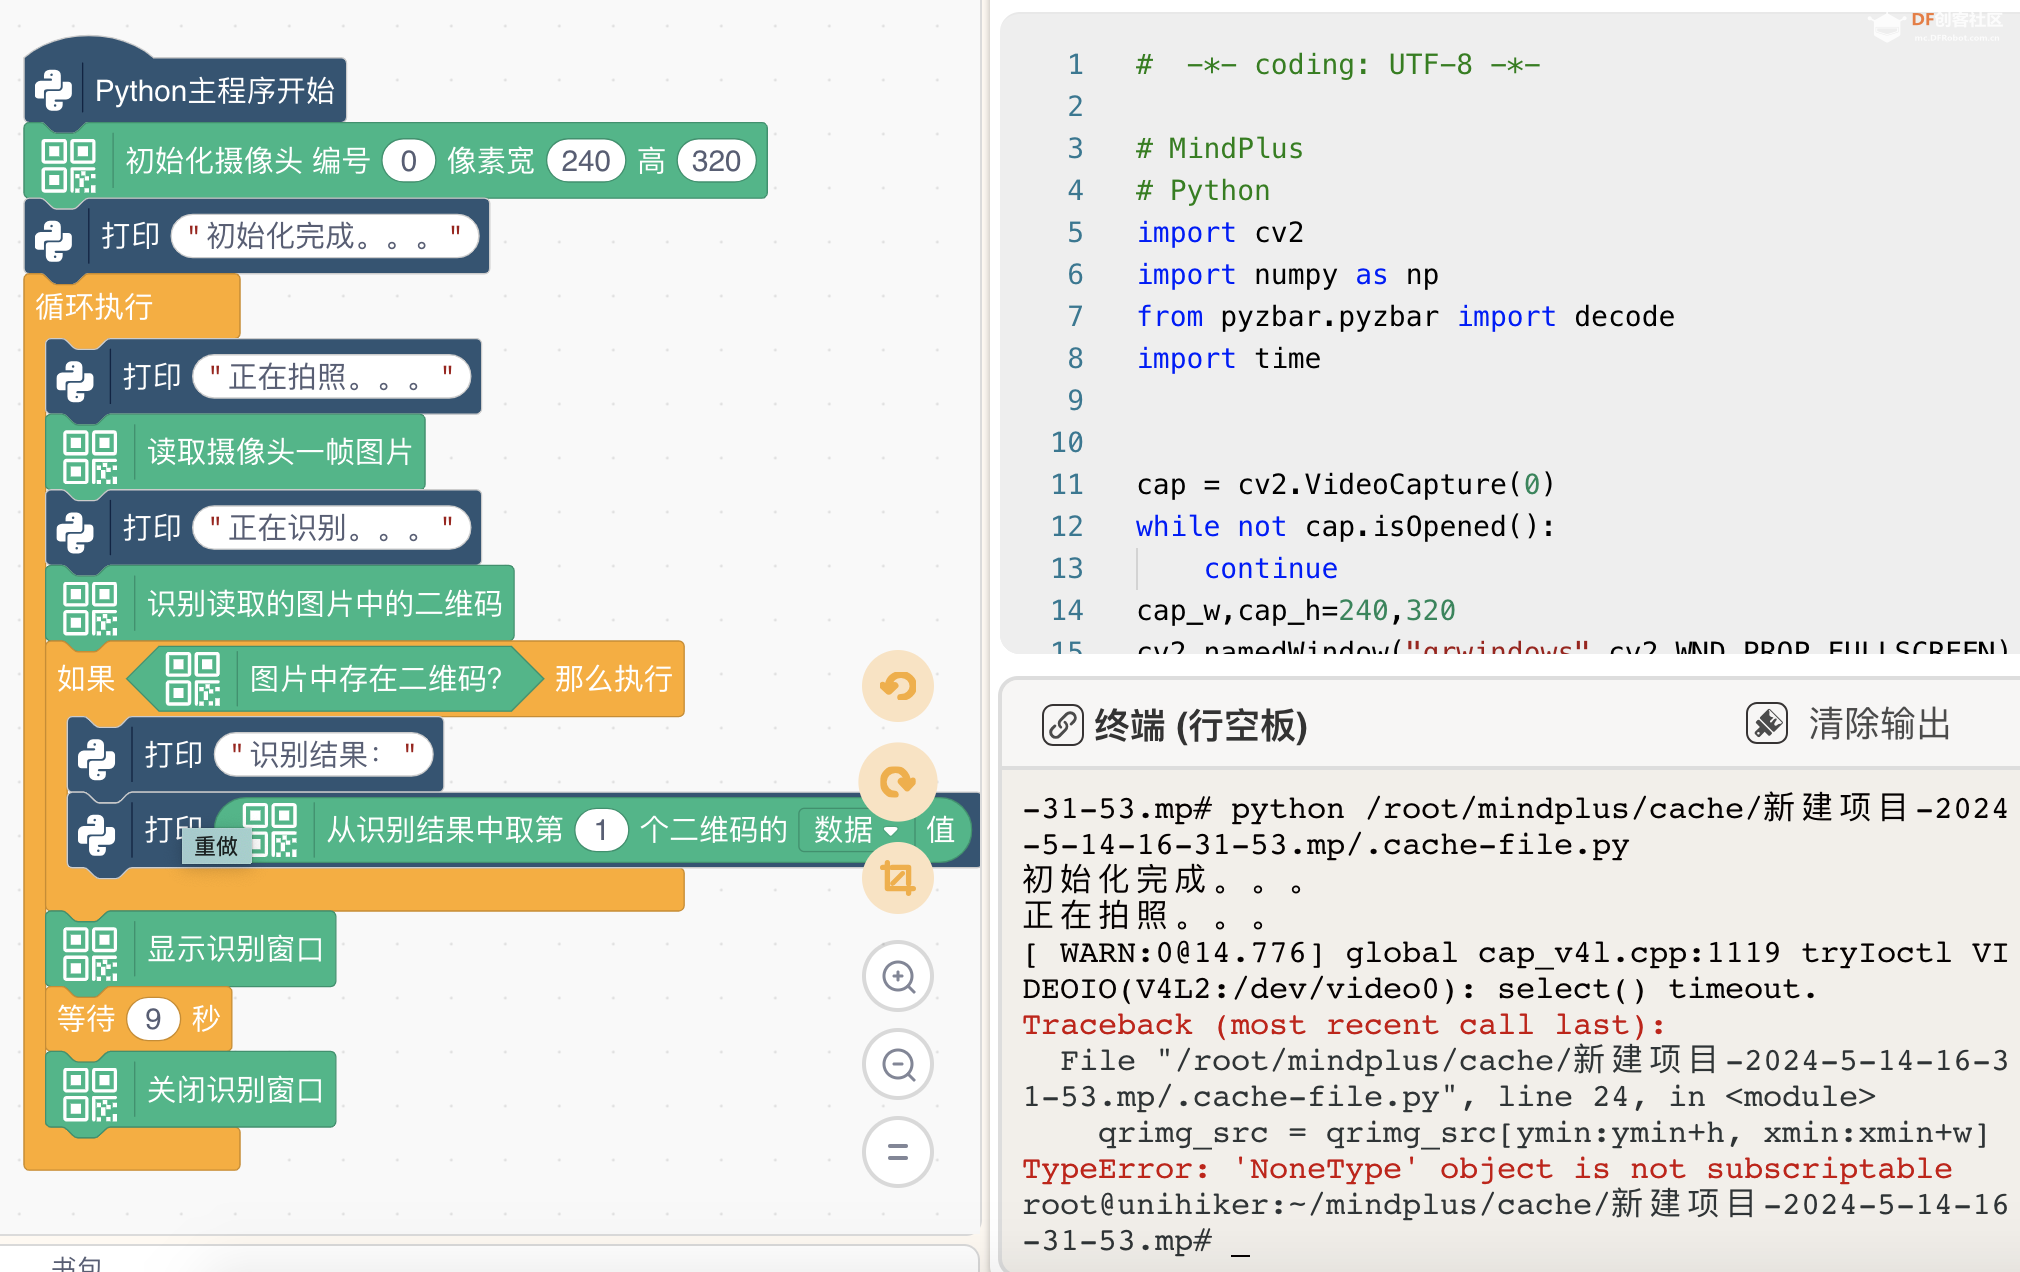Click code line 7 pyzbar import
Screen dimensions: 2020x1272
click(x=1405, y=316)
